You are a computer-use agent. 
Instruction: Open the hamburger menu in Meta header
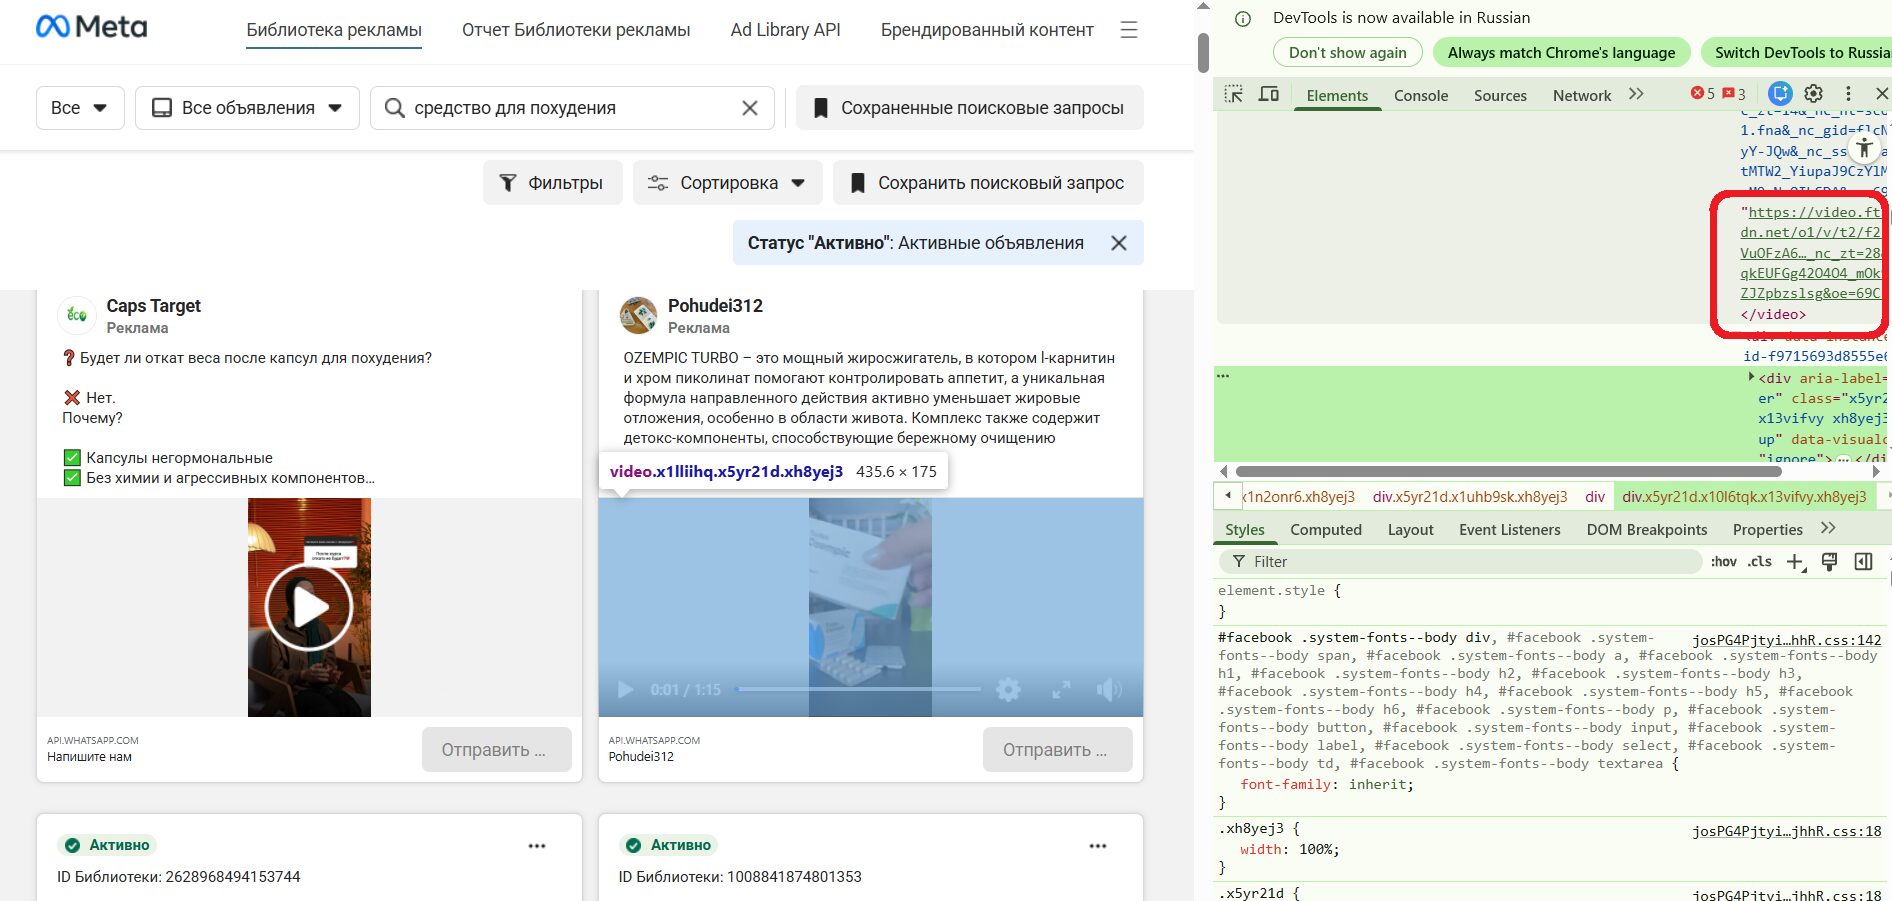tap(1129, 30)
